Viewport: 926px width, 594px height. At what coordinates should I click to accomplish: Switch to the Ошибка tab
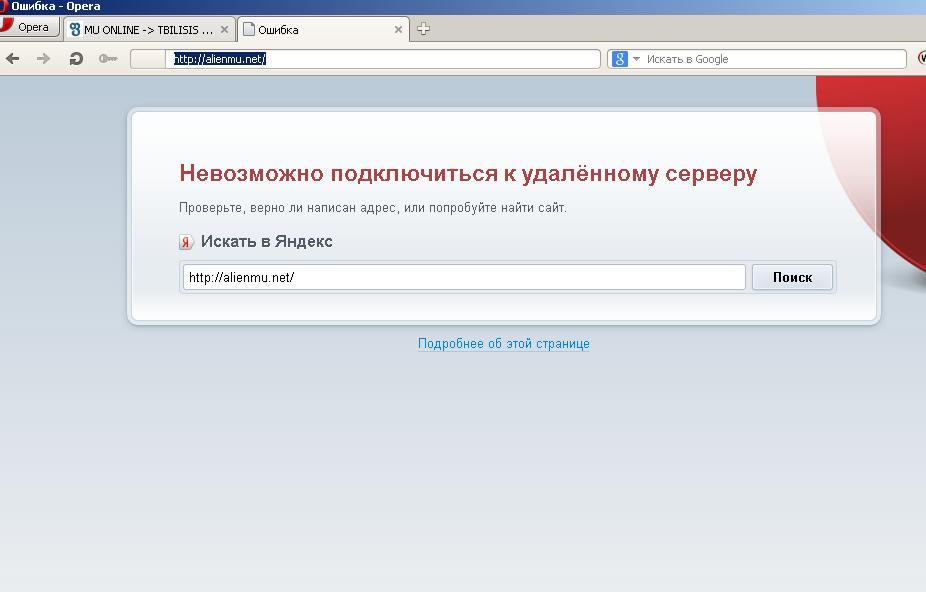click(323, 30)
